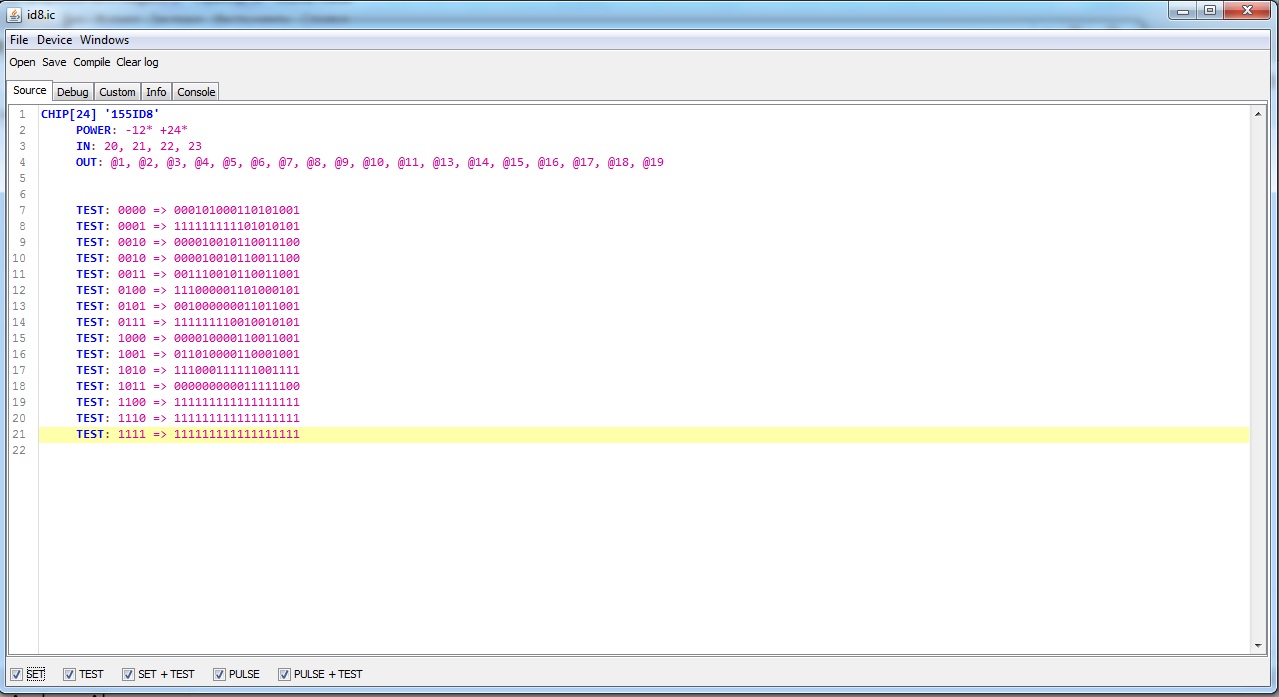Image resolution: width=1279 pixels, height=697 pixels.
Task: Open the Info tab
Action: click(x=156, y=92)
